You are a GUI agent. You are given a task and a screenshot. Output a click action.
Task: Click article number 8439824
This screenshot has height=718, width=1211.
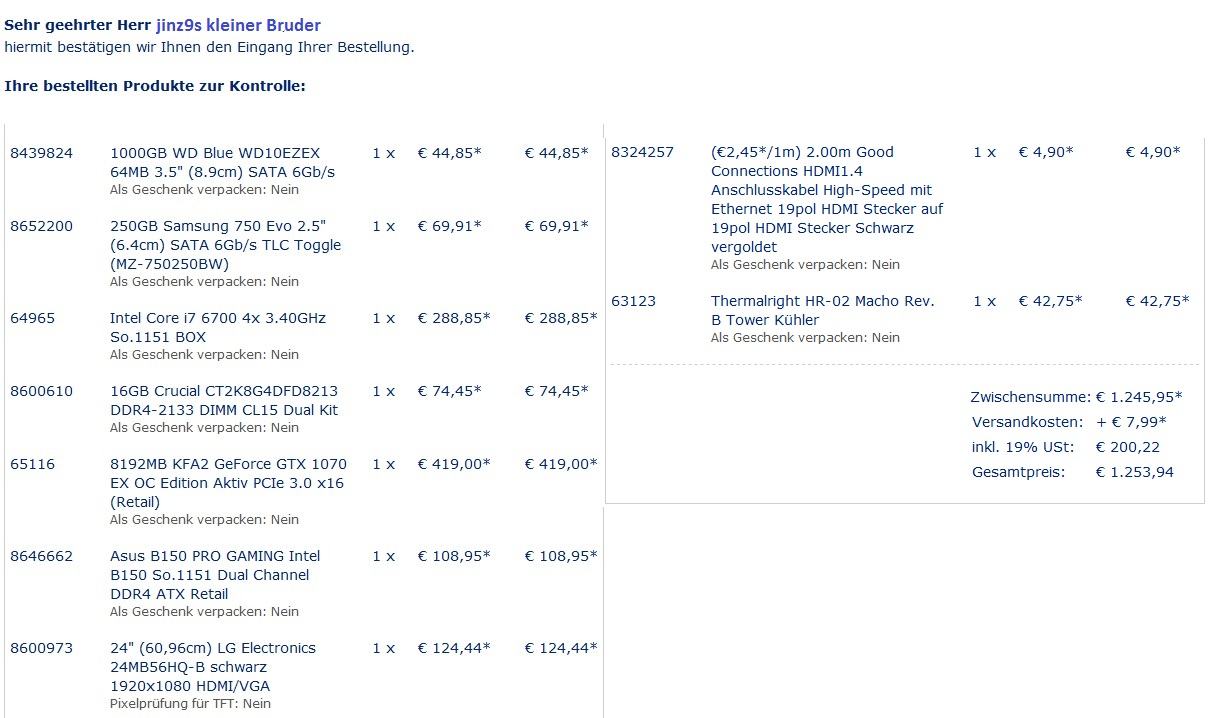coord(41,153)
